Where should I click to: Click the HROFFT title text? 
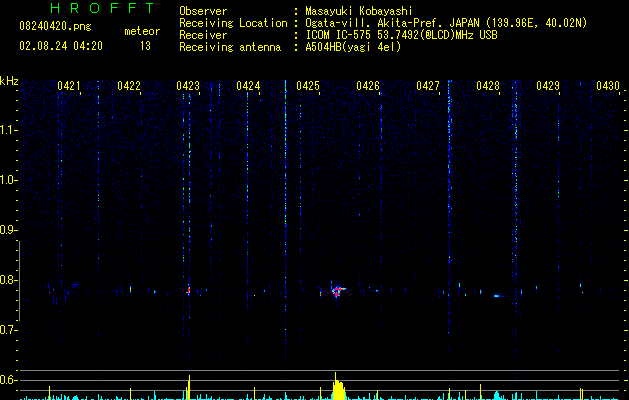(x=103, y=8)
